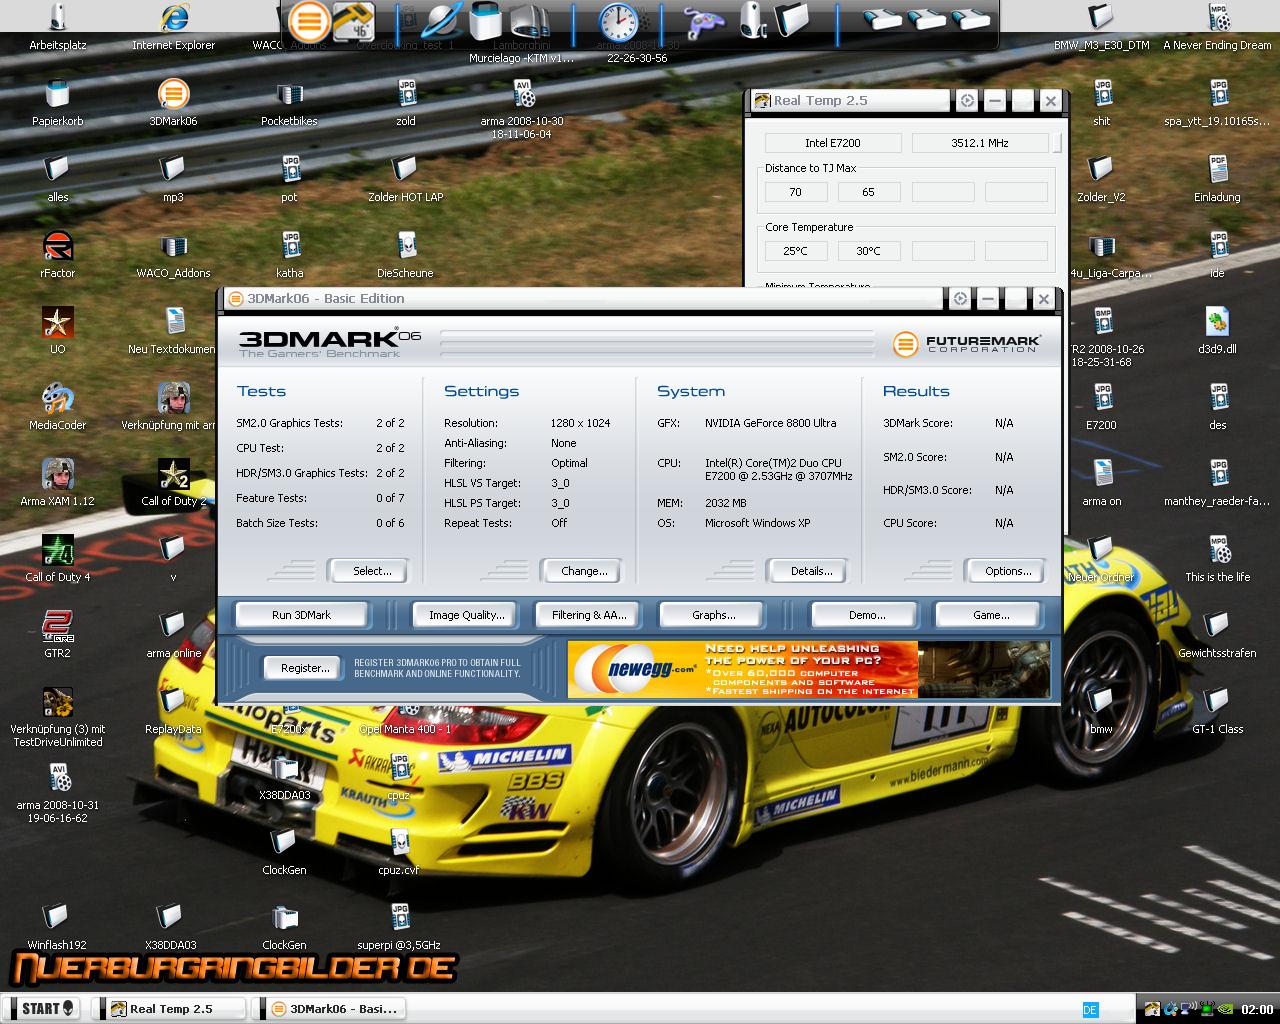Select the MediaCoder desktop icon

click(x=58, y=407)
